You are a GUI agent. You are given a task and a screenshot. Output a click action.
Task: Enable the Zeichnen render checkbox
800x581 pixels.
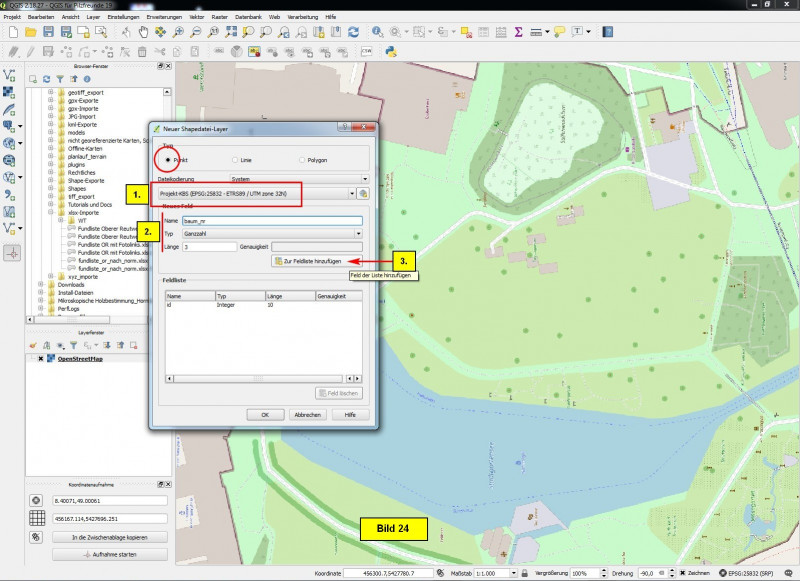click(x=682, y=574)
